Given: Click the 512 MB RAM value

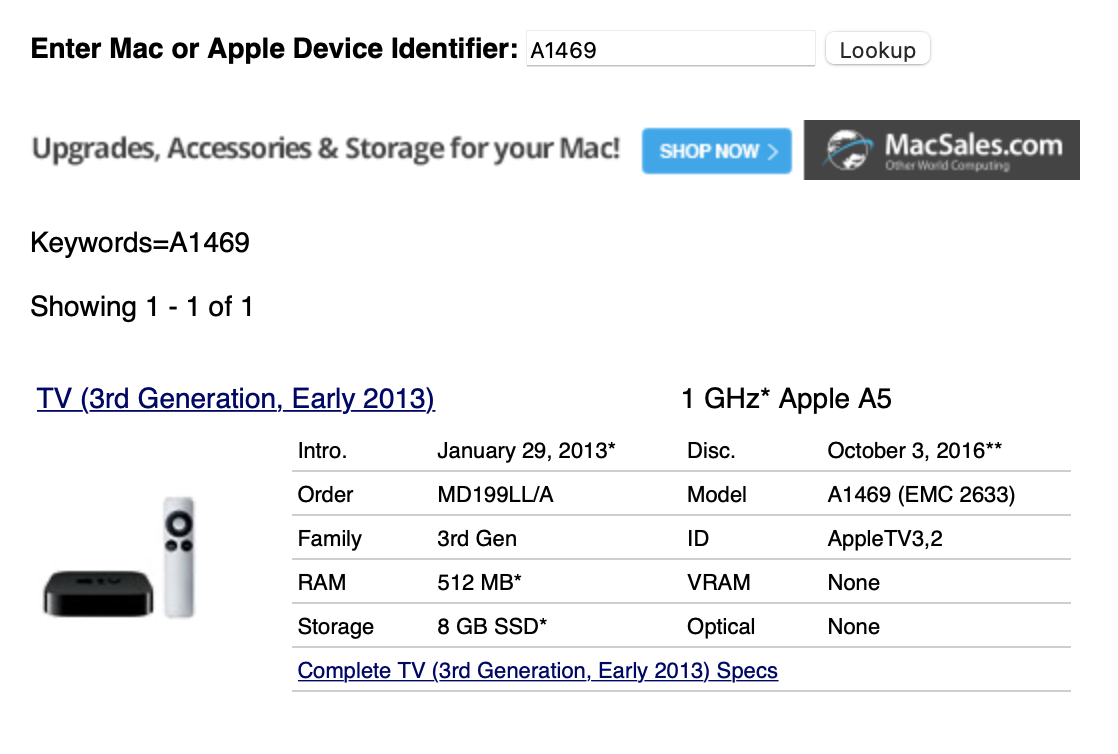Looking at the screenshot, I should click(480, 583).
